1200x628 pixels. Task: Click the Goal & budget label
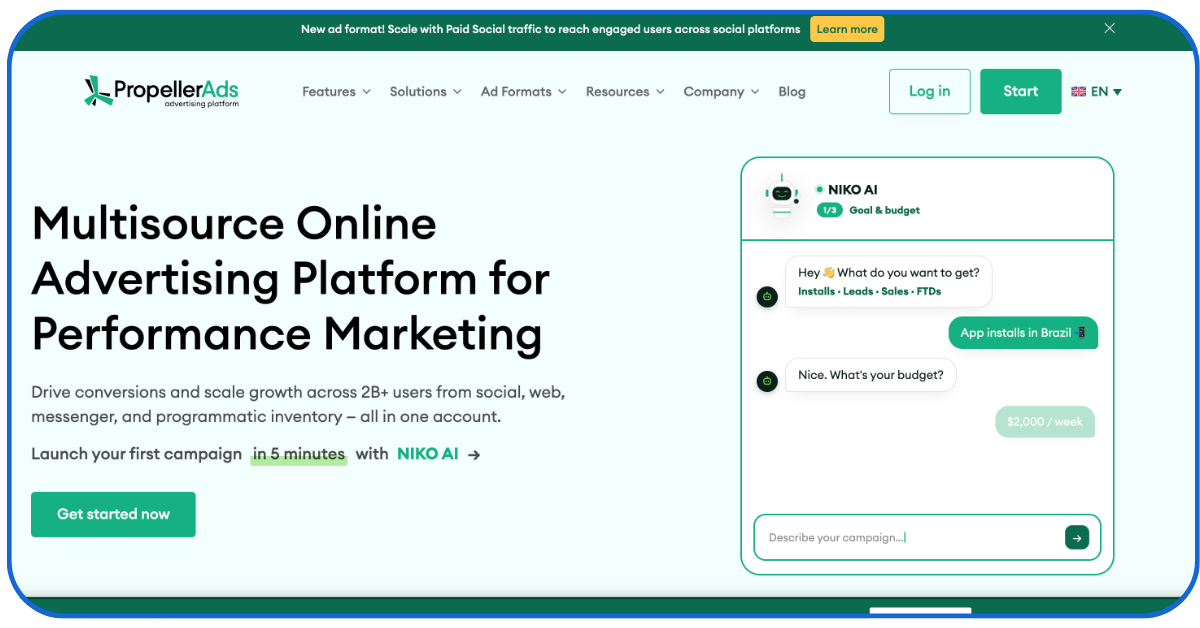[884, 210]
